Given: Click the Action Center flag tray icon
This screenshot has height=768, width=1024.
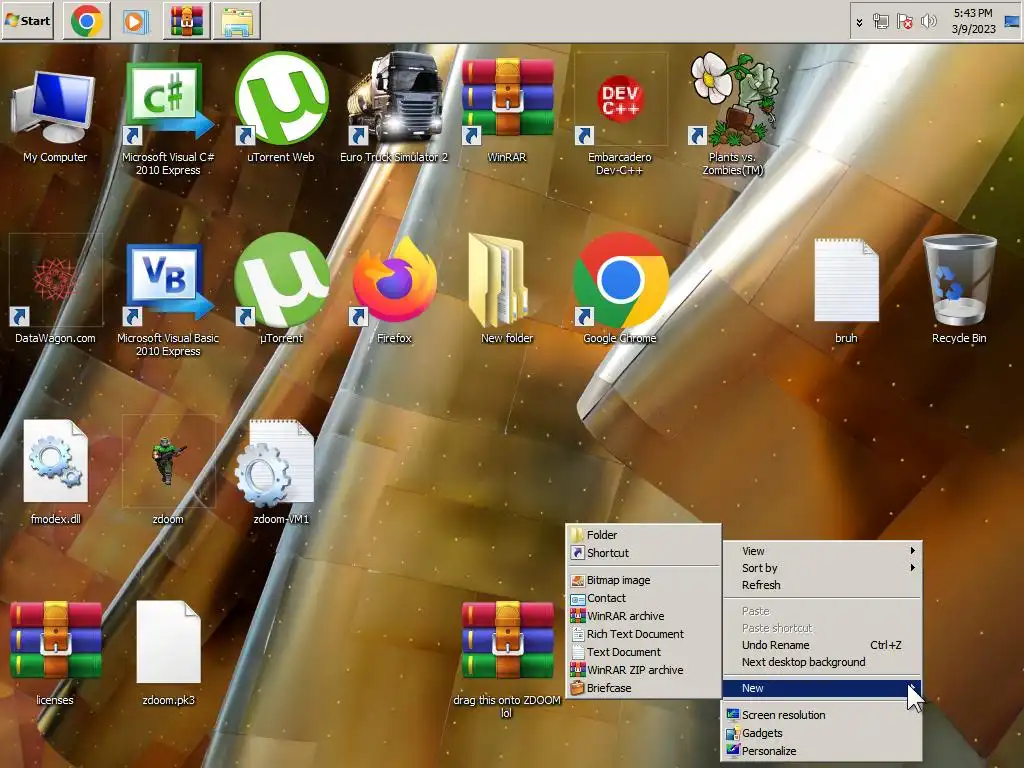Looking at the screenshot, I should point(904,22).
